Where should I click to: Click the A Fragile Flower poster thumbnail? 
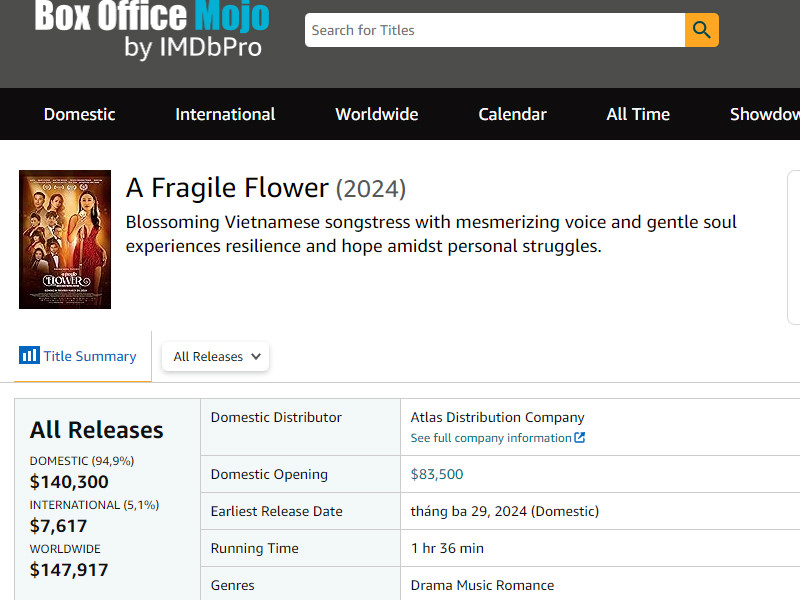(65, 239)
